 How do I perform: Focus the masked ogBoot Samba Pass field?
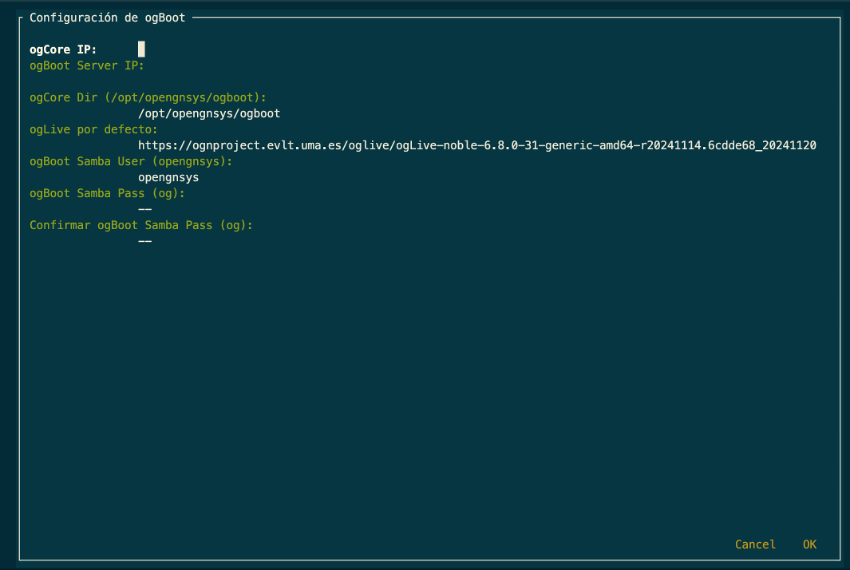tap(145, 209)
